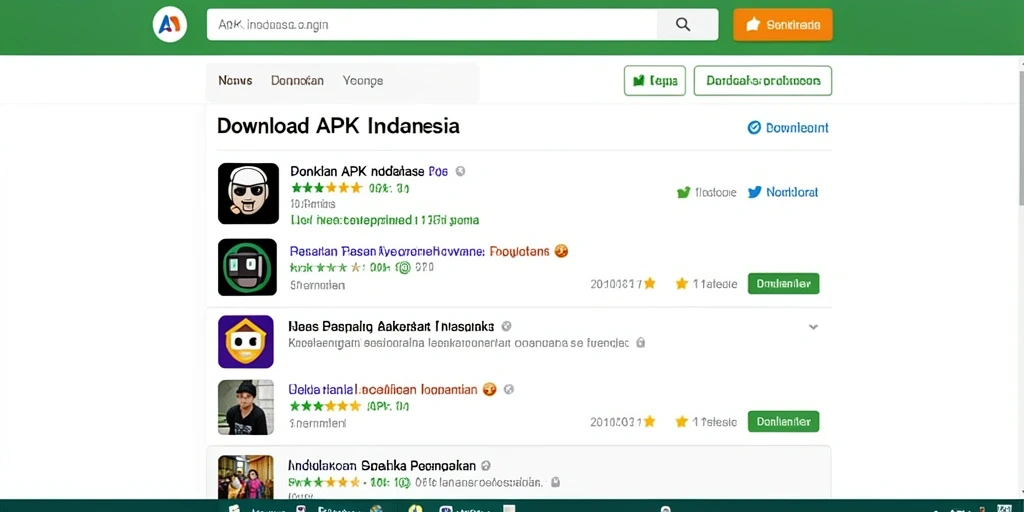
Task: Open the green text link under Donklan APK
Action: [x=385, y=220]
